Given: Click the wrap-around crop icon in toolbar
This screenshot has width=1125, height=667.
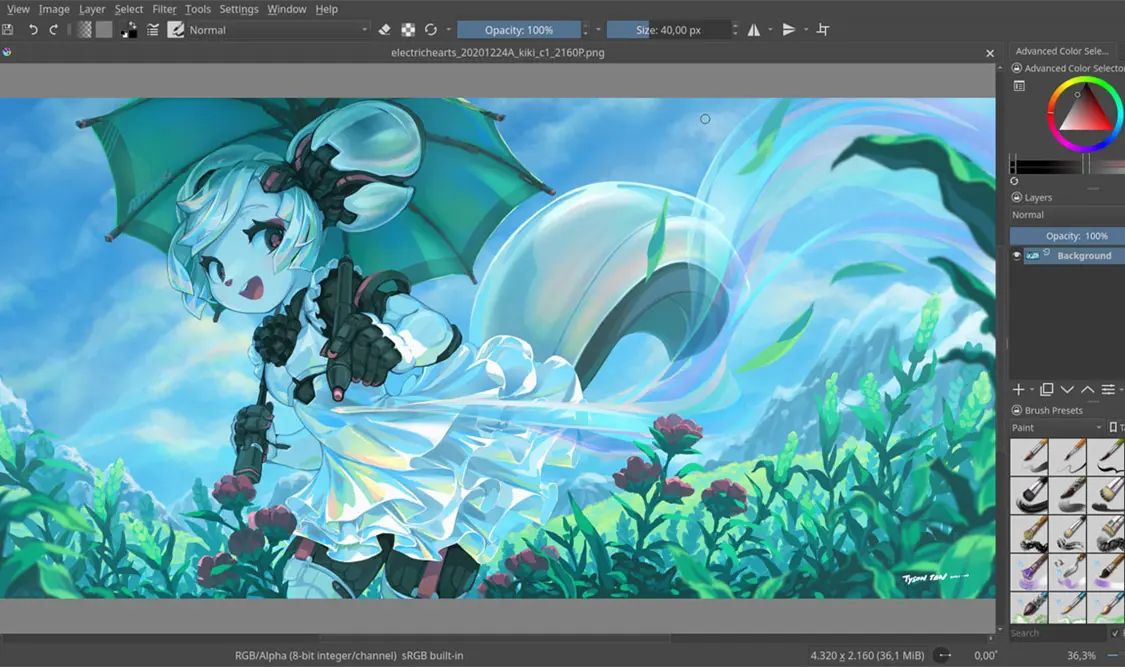Looking at the screenshot, I should click(823, 30).
